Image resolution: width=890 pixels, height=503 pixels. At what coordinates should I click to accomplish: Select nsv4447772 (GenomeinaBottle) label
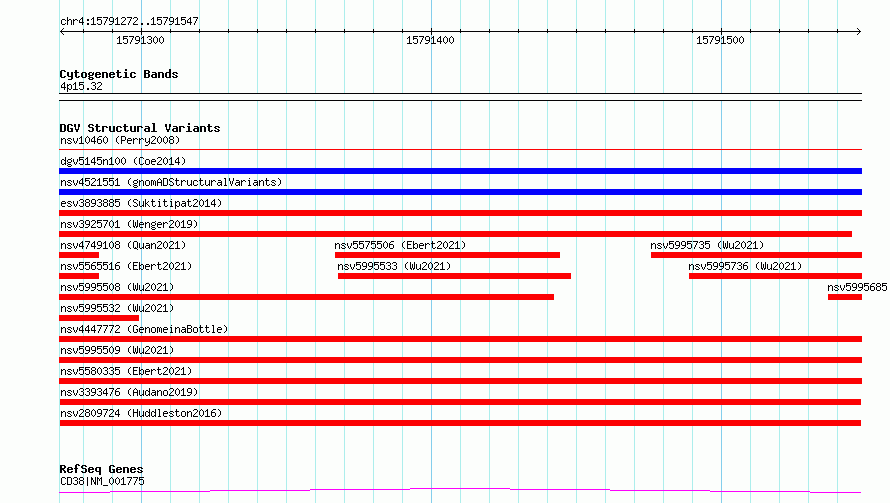point(144,329)
